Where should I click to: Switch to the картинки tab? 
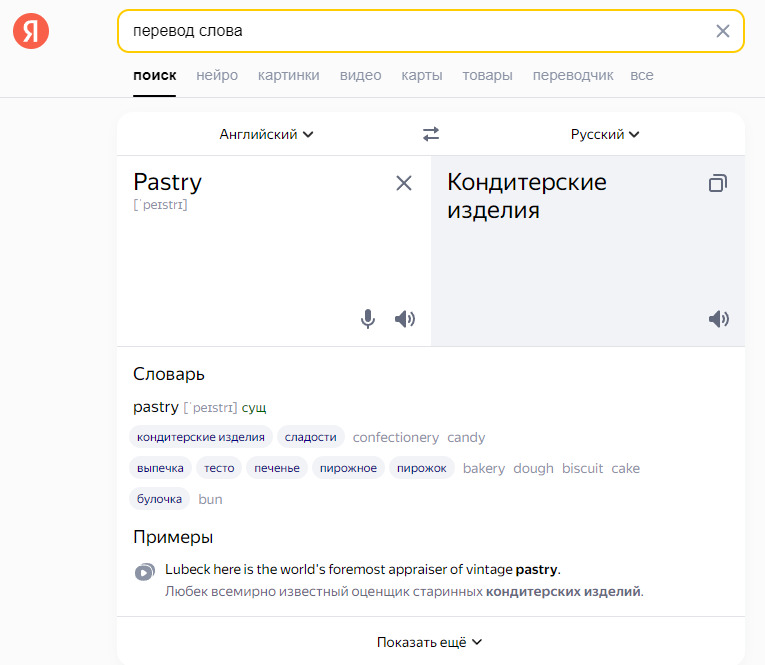point(288,75)
